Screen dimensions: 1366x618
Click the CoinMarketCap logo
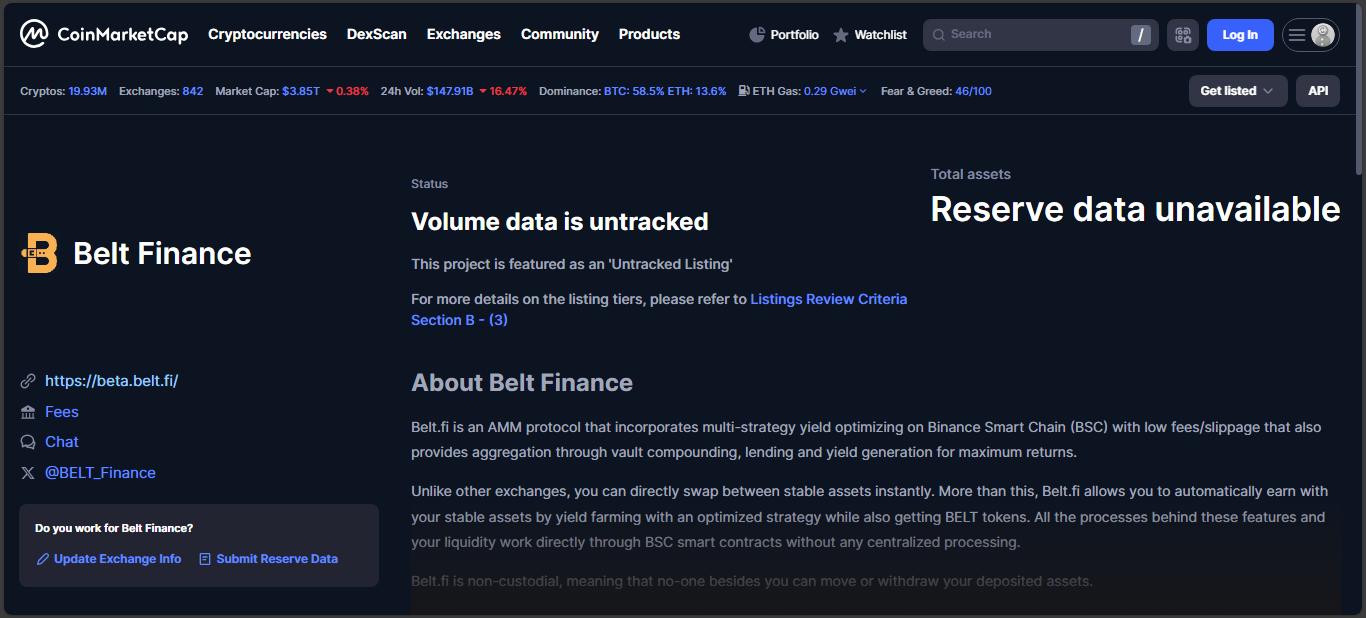click(x=104, y=35)
